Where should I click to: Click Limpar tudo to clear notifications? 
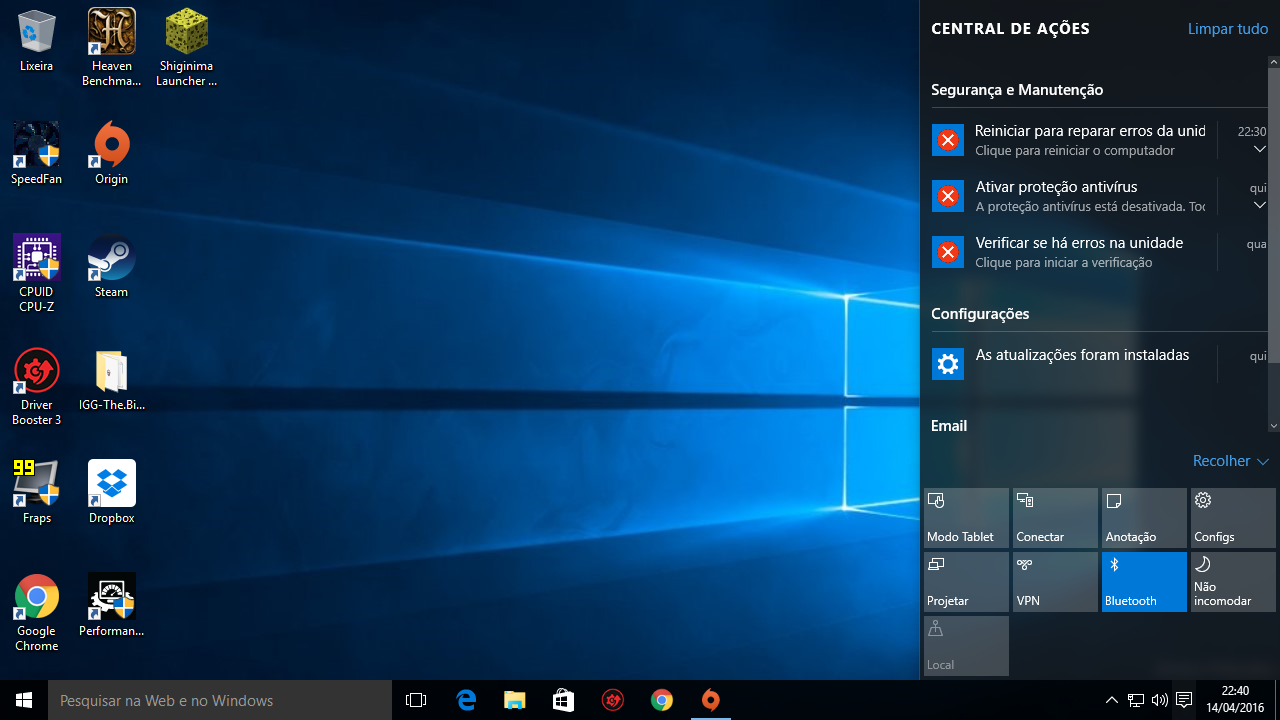click(x=1228, y=29)
